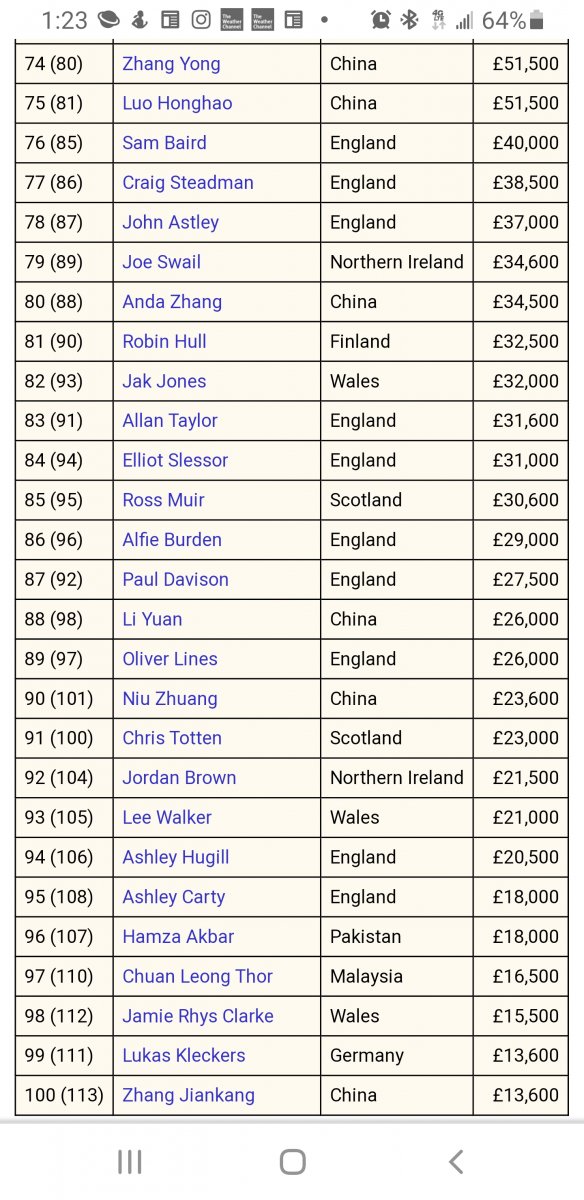Tap the Android back navigation icon

(x=456, y=1161)
